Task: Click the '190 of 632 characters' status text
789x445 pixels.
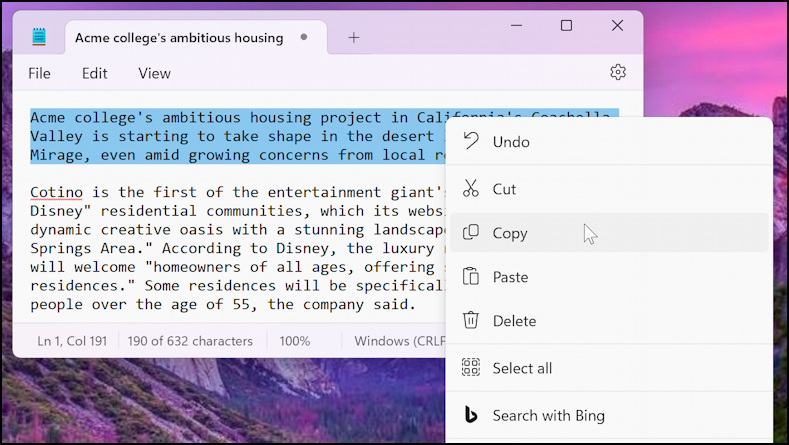Action: [x=190, y=341]
